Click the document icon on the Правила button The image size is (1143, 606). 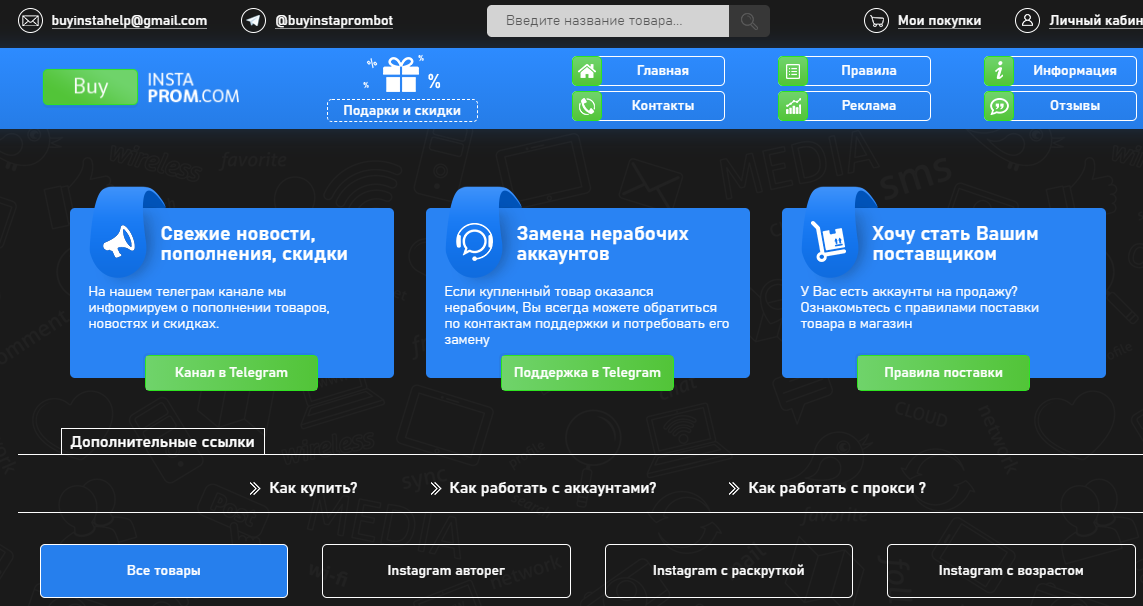pyautogui.click(x=793, y=70)
